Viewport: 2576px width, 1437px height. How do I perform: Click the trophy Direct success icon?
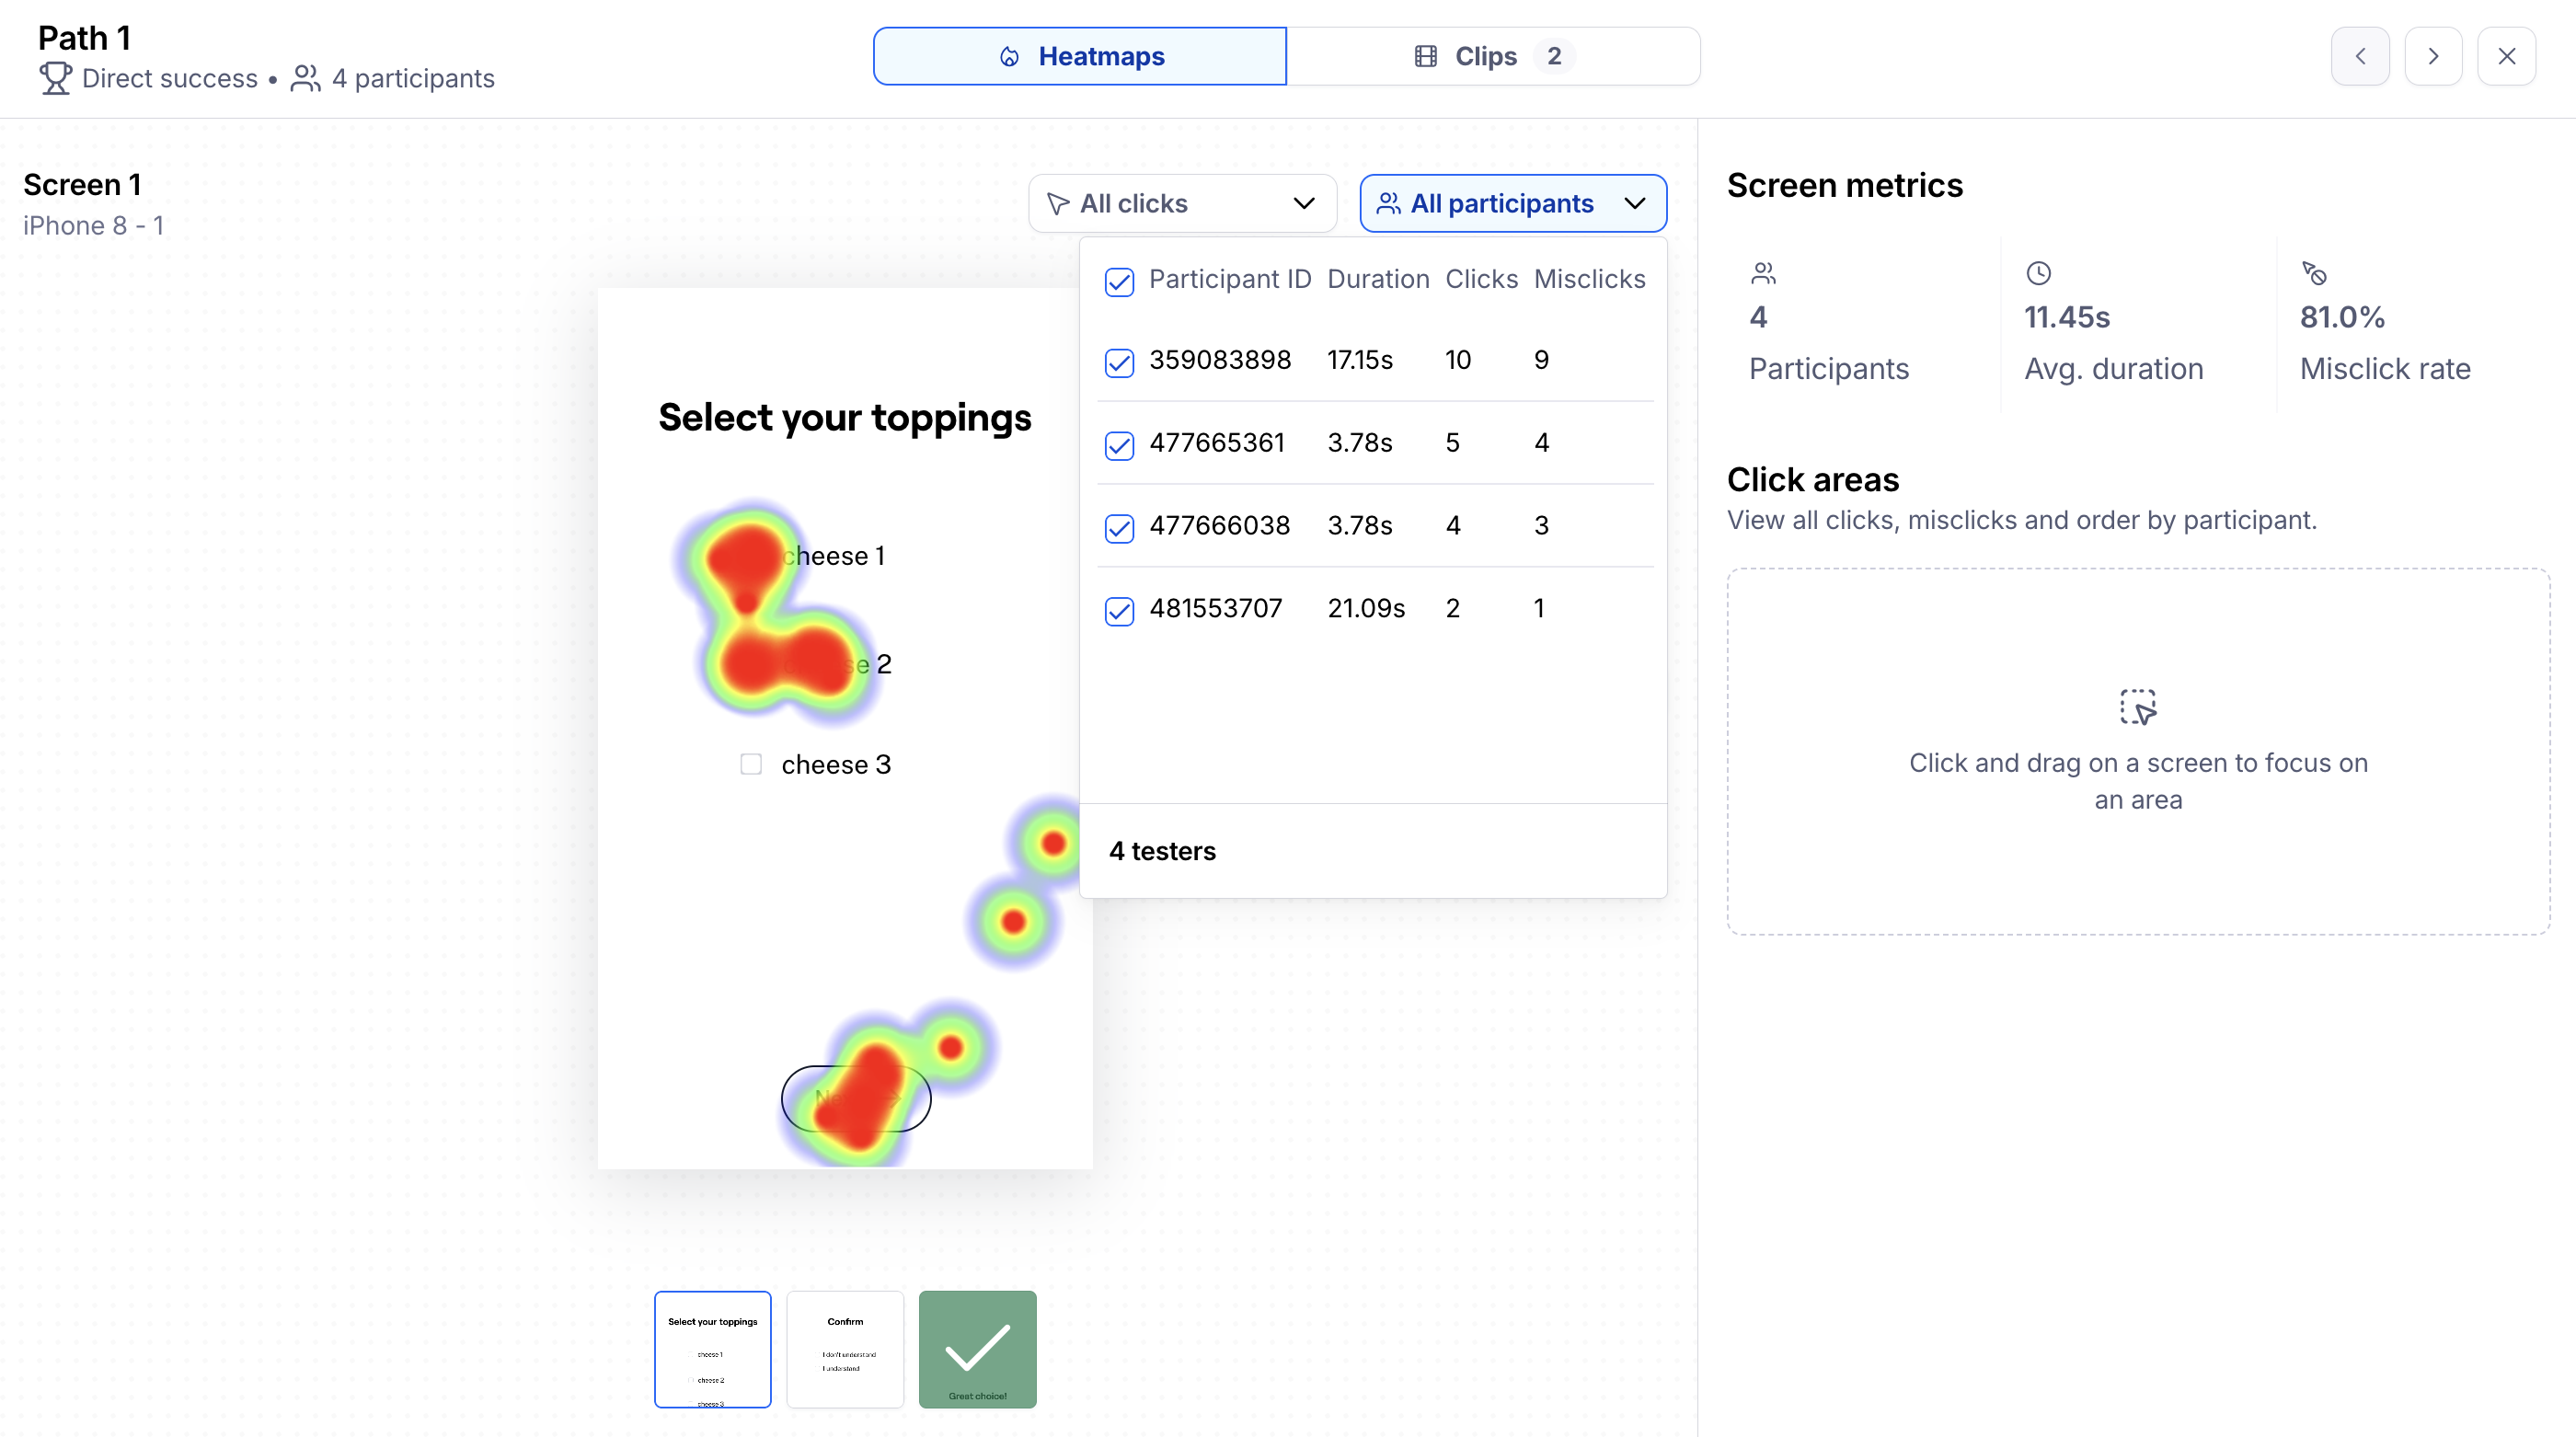click(55, 78)
